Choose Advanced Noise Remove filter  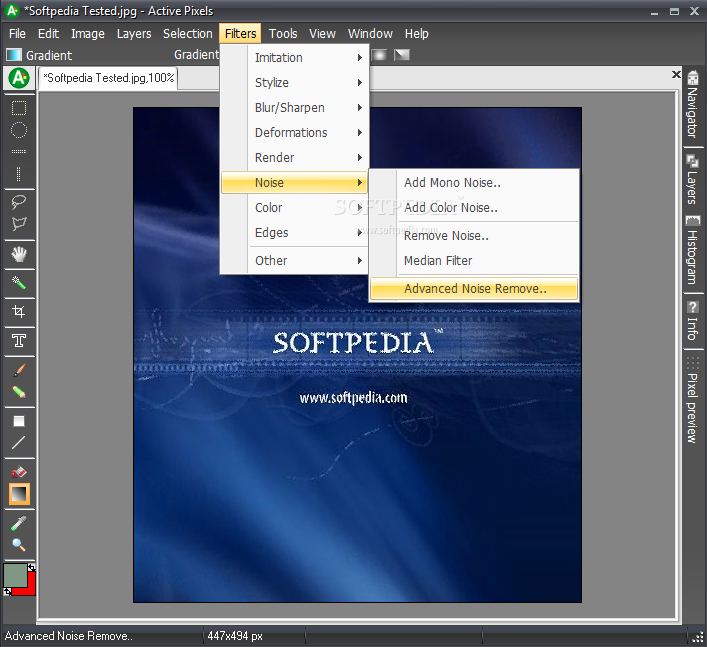coord(474,289)
